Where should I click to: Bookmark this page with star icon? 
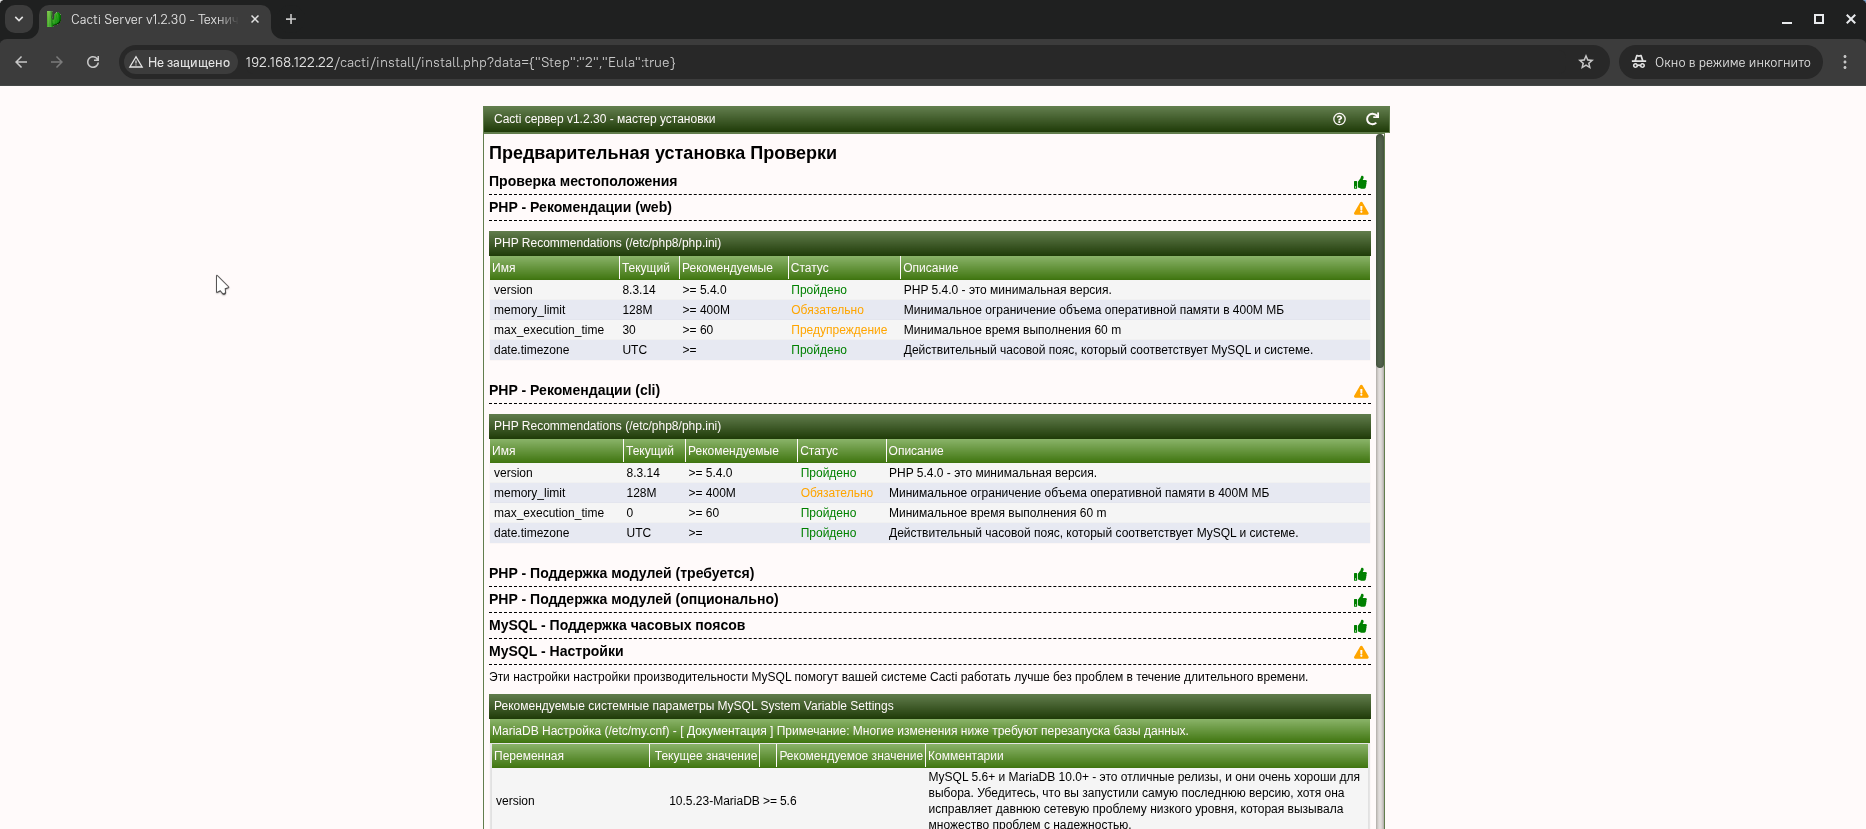1586,62
